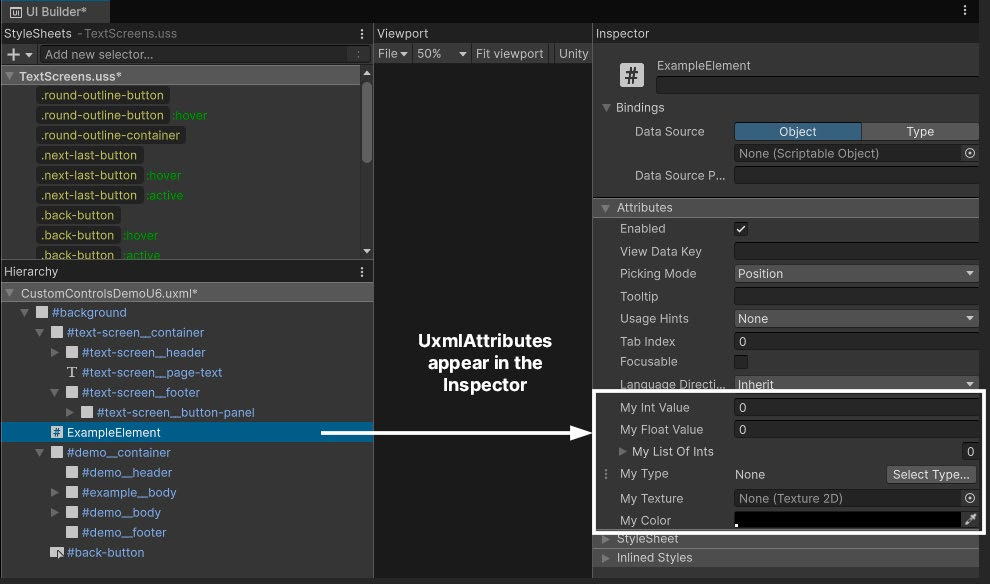Open object picker for Data Source field
990x584 pixels.
(970, 153)
